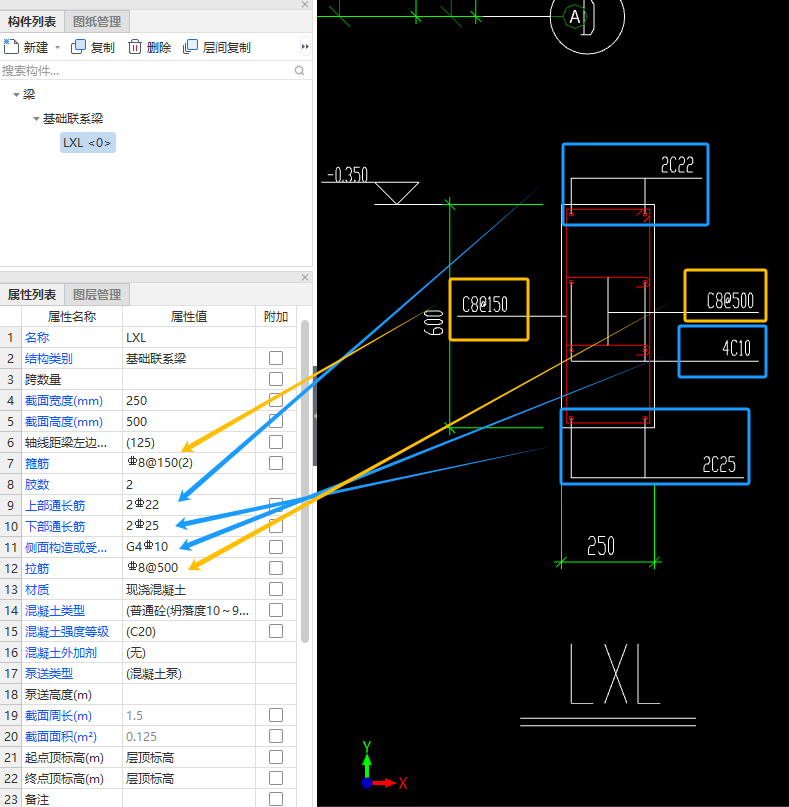The image size is (789, 807).
Task: Toggle the 材质 附加 checkbox
Action: 276,589
